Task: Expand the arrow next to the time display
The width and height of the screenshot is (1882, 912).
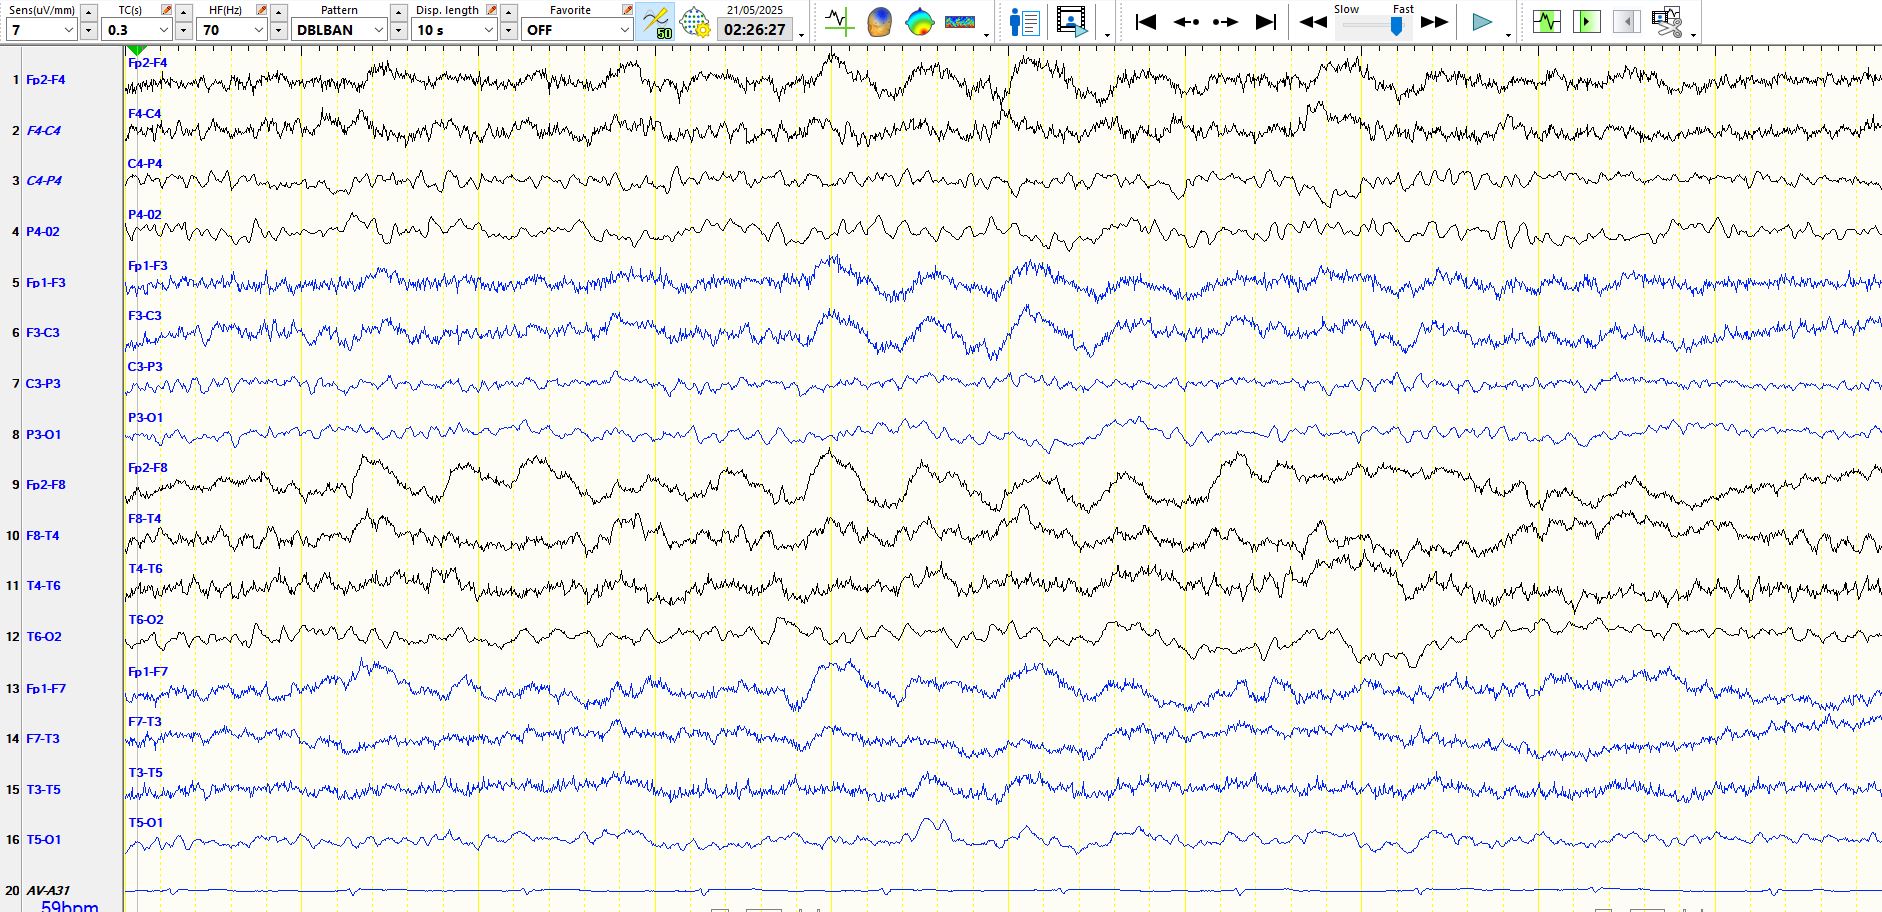Action: [801, 35]
